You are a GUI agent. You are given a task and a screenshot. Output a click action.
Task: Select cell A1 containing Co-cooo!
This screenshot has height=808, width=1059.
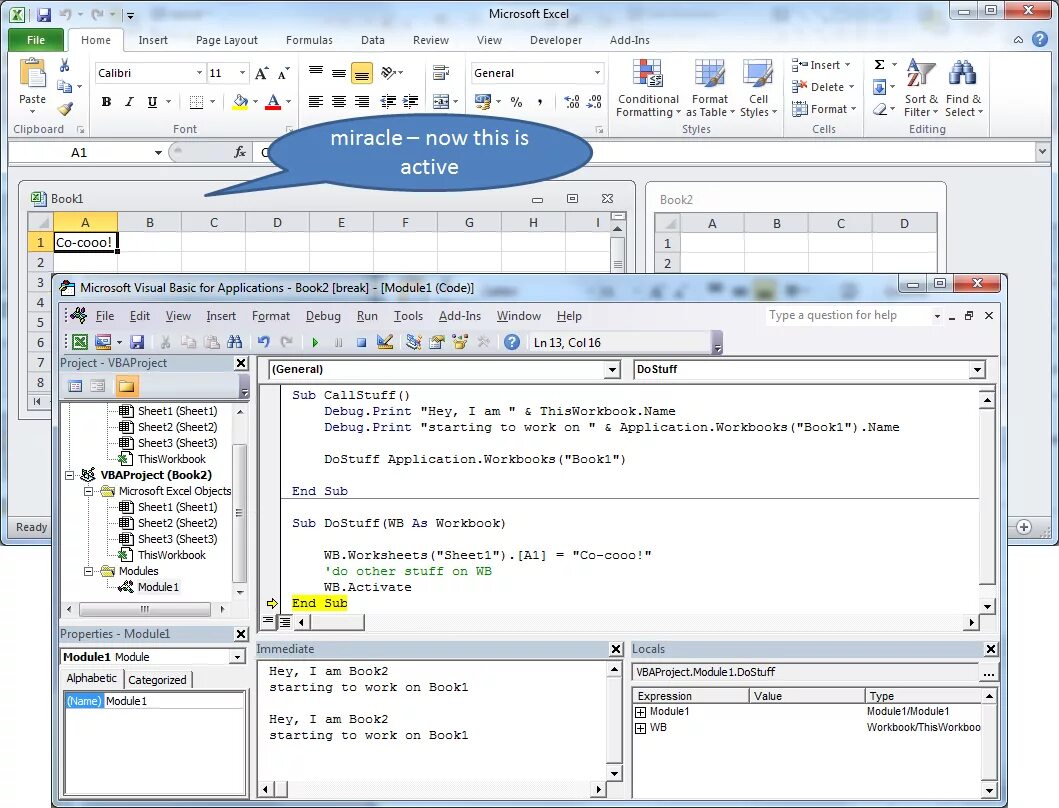[x=85, y=242]
